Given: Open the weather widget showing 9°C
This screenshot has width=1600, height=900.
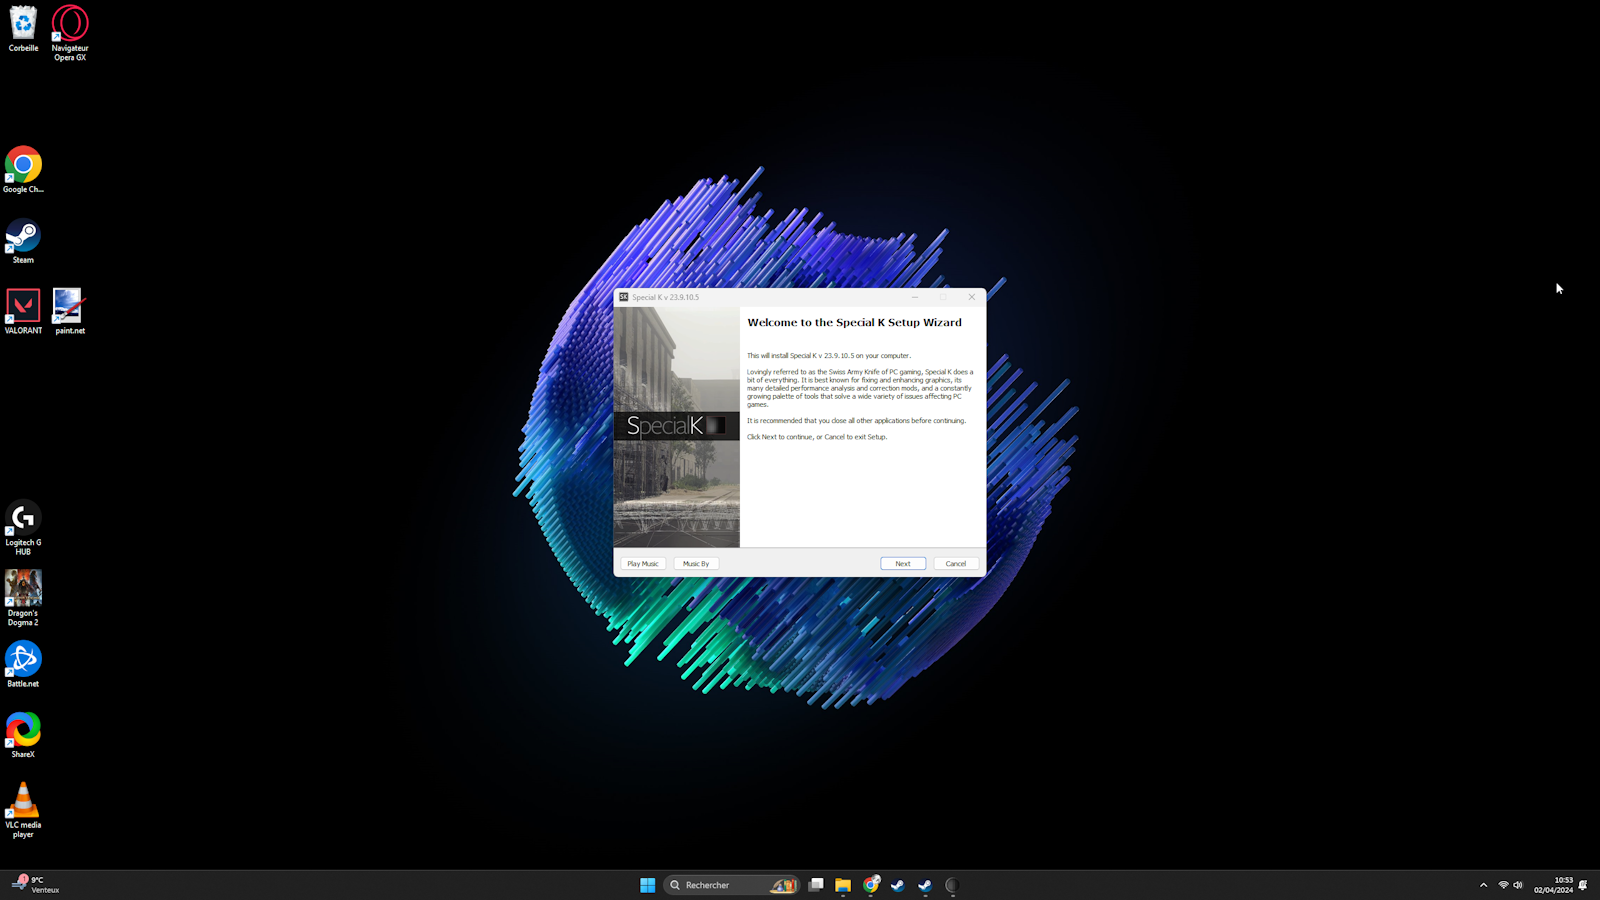Looking at the screenshot, I should (x=36, y=885).
